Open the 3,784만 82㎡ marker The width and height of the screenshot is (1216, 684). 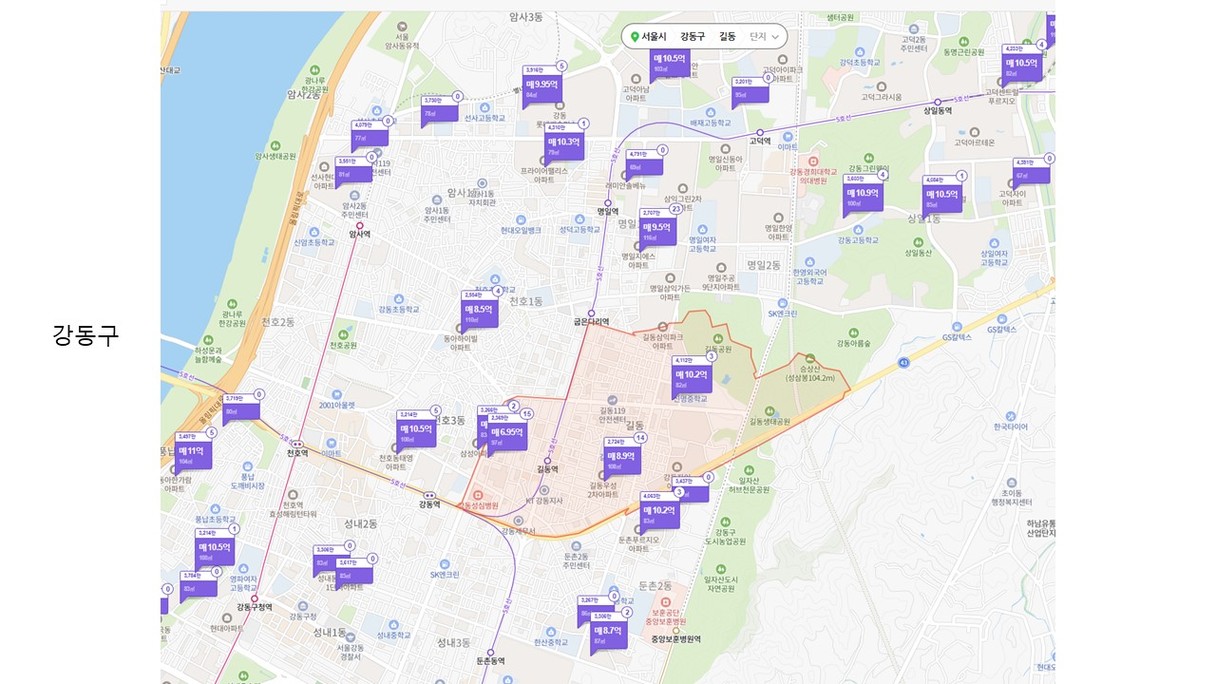tap(198, 586)
